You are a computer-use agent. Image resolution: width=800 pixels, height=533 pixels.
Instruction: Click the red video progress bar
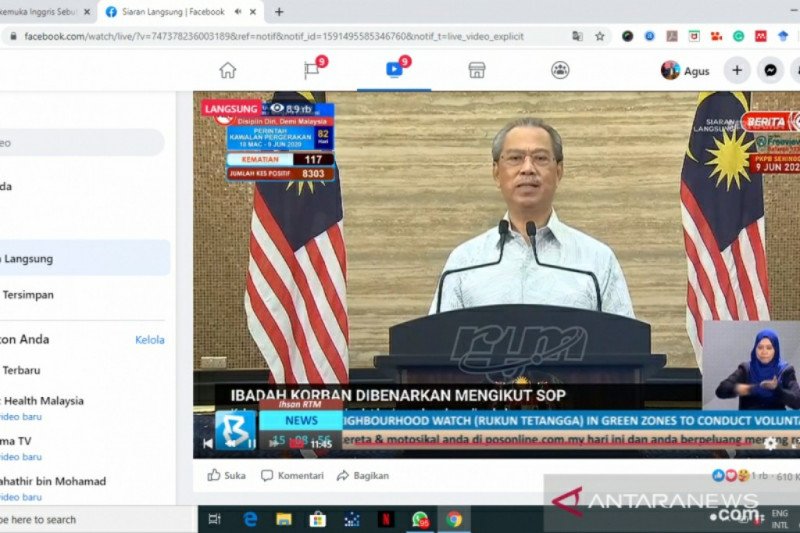point(551,443)
